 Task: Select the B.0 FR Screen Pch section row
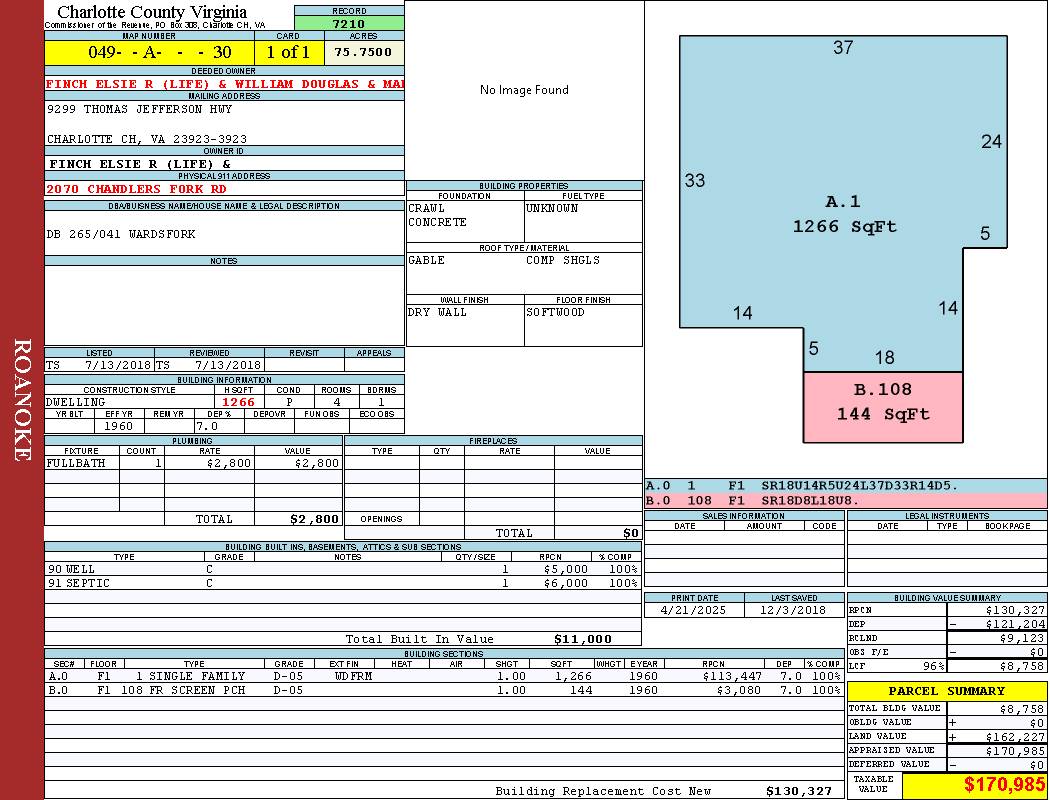[x=444, y=690]
